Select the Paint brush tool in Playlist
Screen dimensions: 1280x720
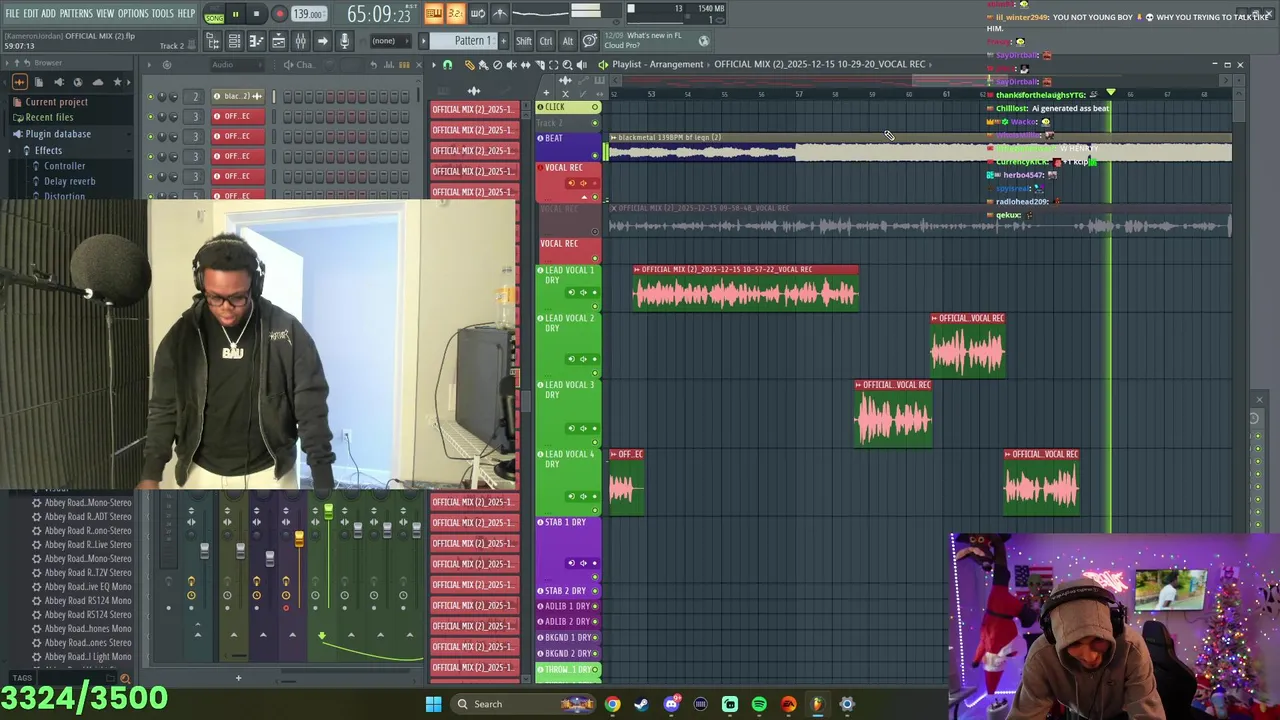[x=483, y=64]
